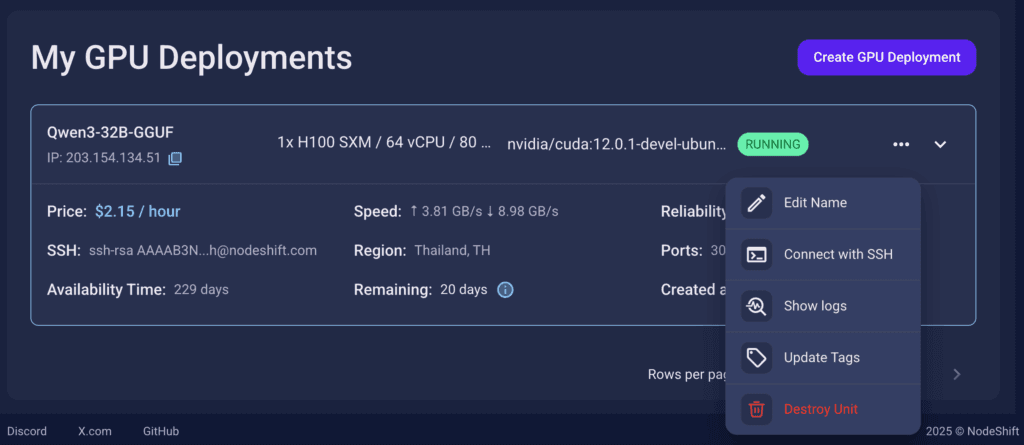This screenshot has width=1024, height=445.
Task: Choose Connect with SSH menu entry
Action: (823, 255)
